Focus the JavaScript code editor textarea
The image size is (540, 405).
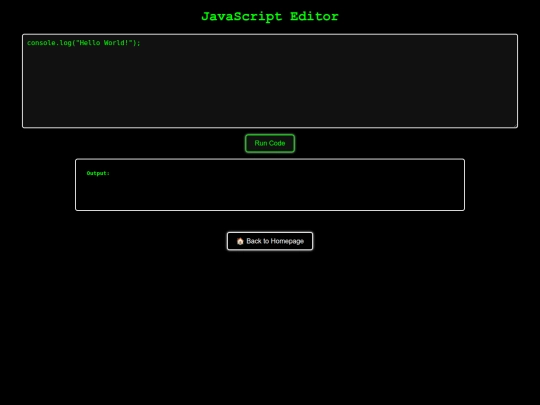pyautogui.click(x=270, y=81)
